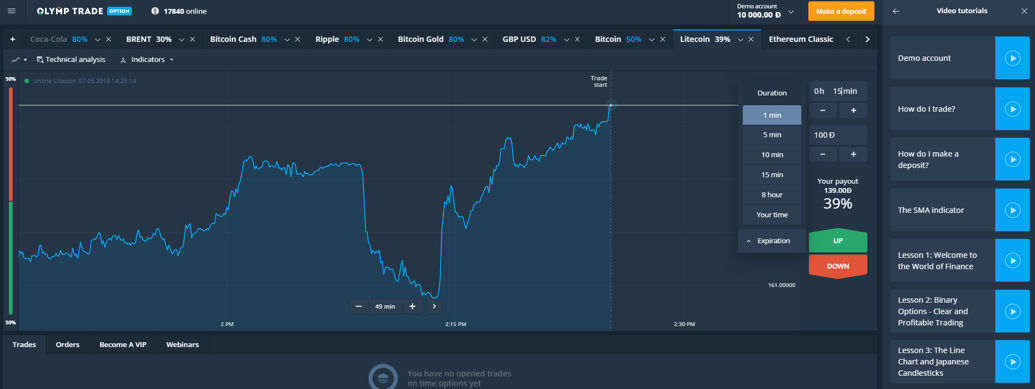1035x389 pixels.
Task: Expand the GBP USD tab dropdown arrow
Action: coord(566,40)
